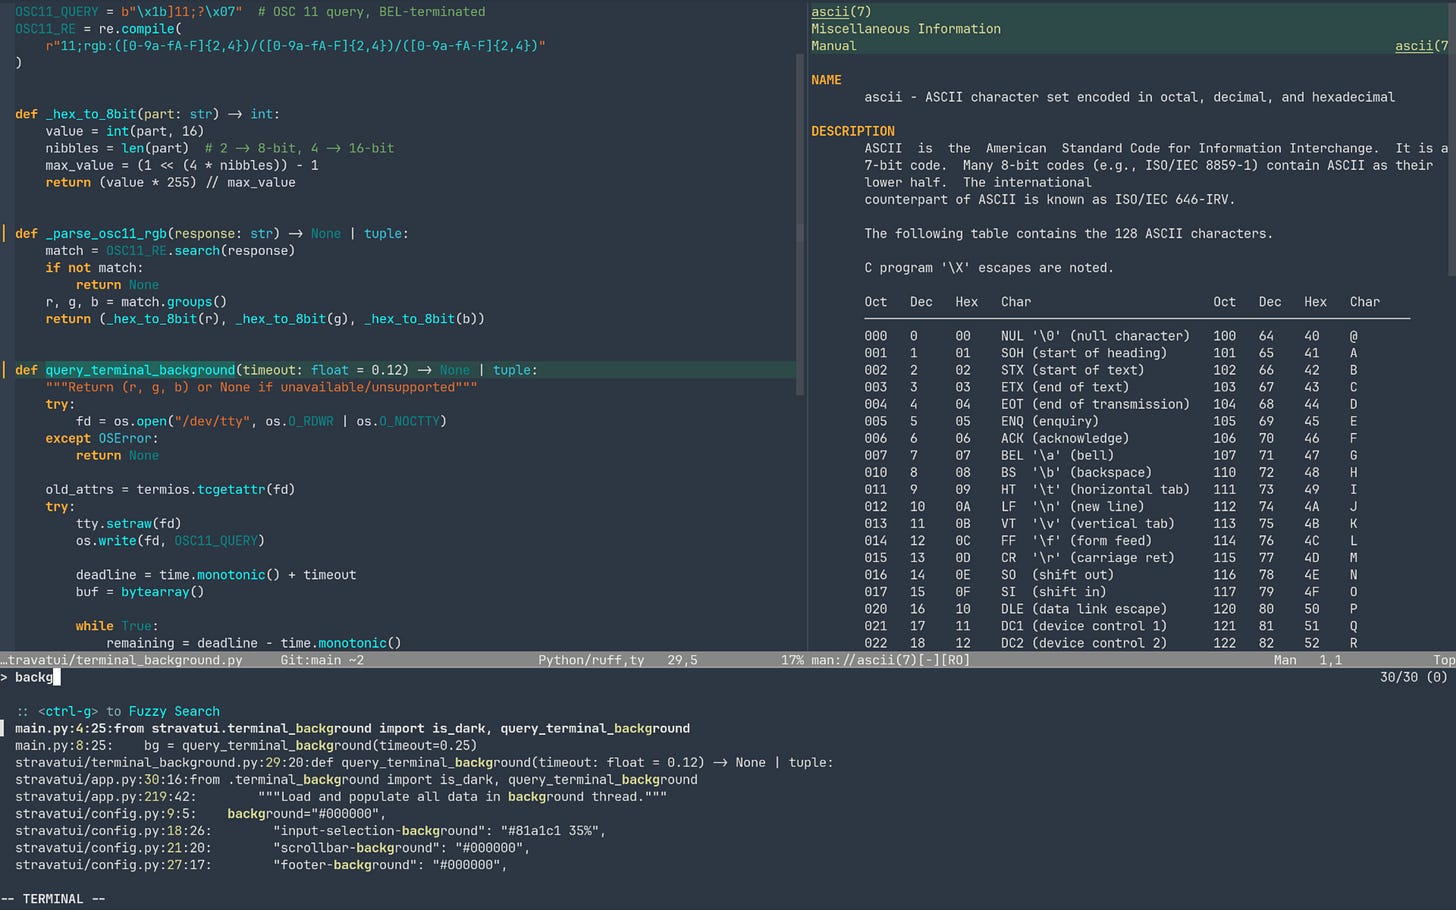Click the tty.setraw(fd) line

click(x=129, y=523)
